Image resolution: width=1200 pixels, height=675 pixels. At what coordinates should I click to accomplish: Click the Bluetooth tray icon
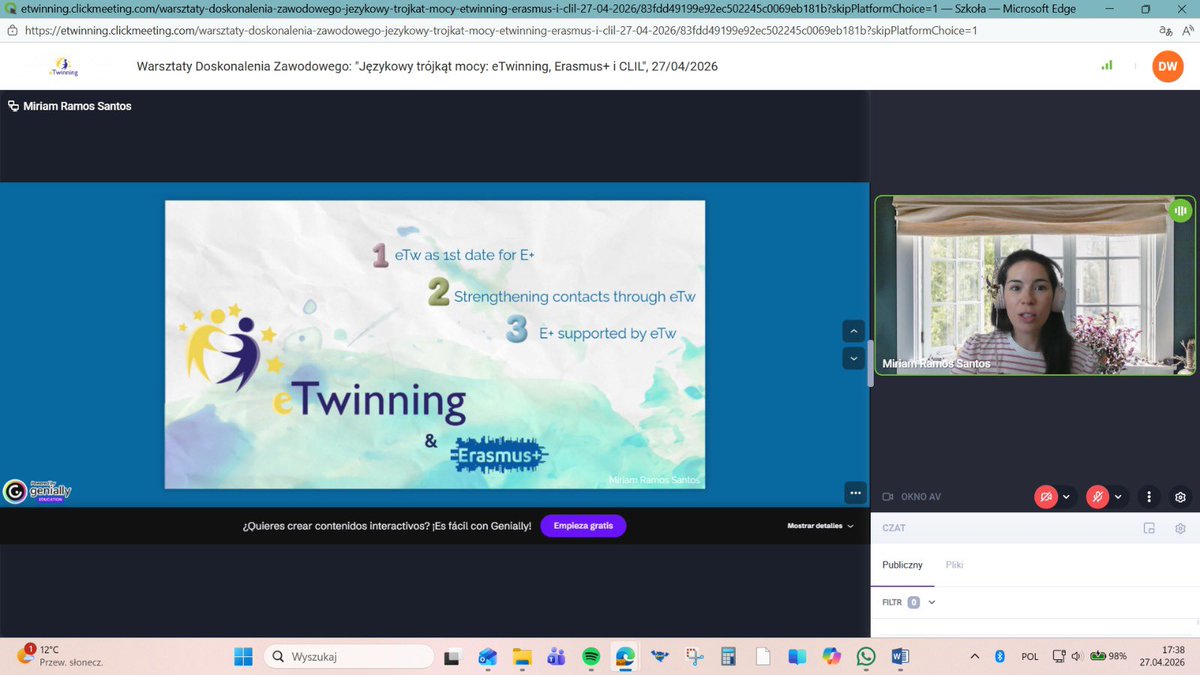999,656
